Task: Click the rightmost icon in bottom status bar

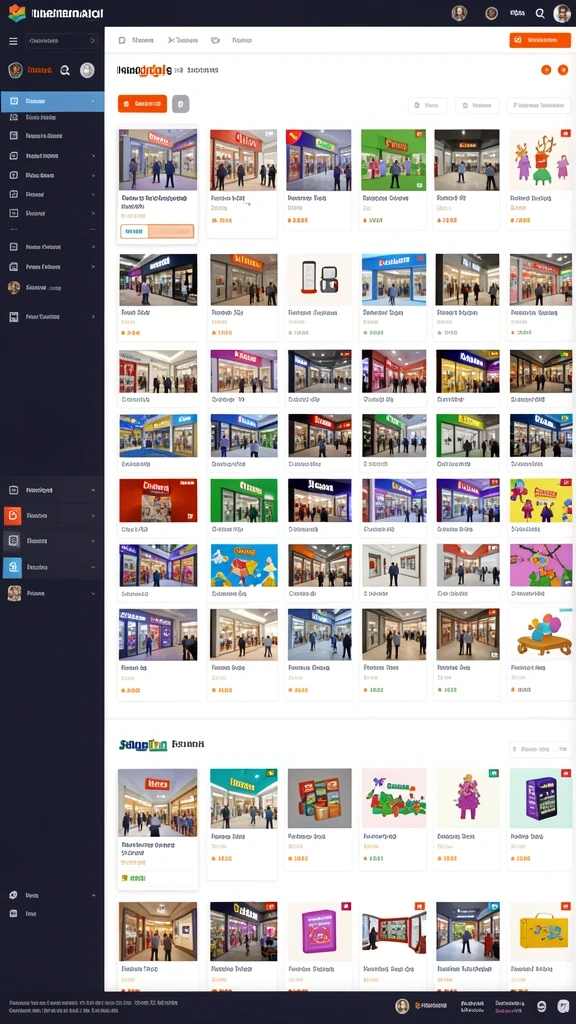Action: [563, 1006]
